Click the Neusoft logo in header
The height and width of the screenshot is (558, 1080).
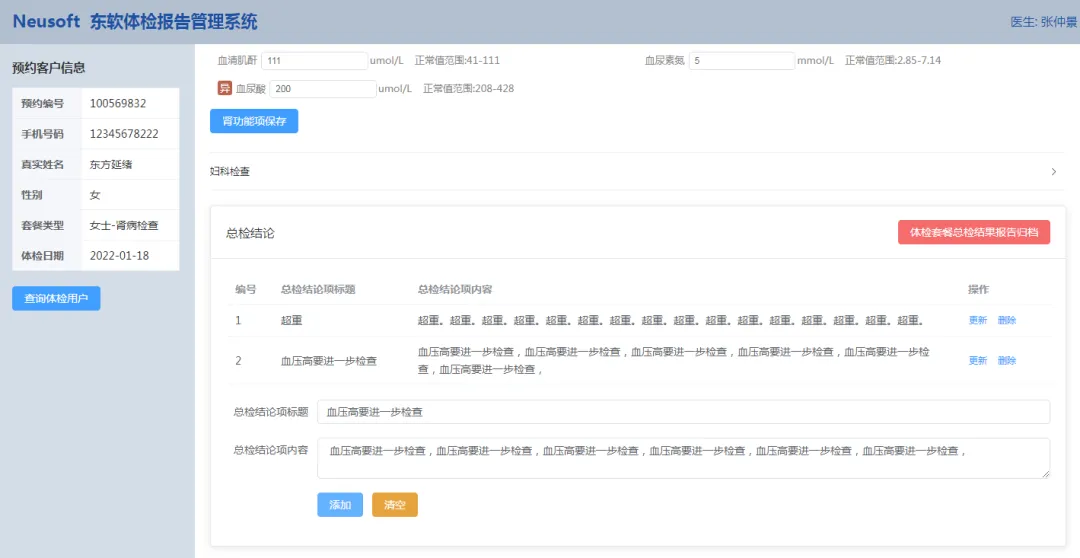51,21
